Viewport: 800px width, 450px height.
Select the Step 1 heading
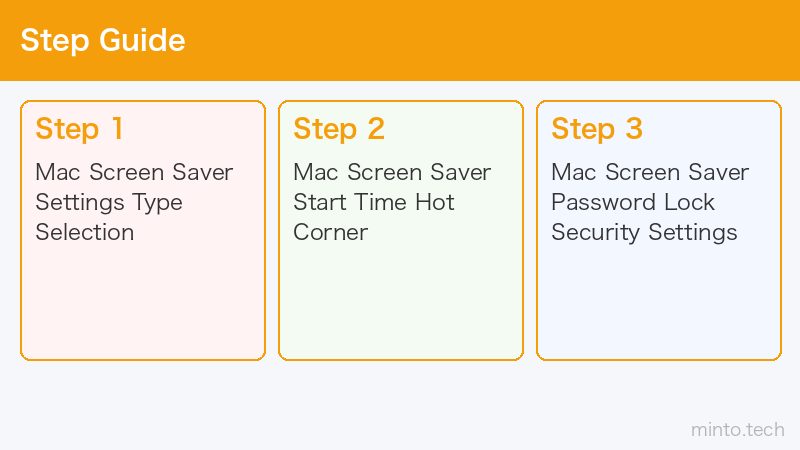(79, 129)
